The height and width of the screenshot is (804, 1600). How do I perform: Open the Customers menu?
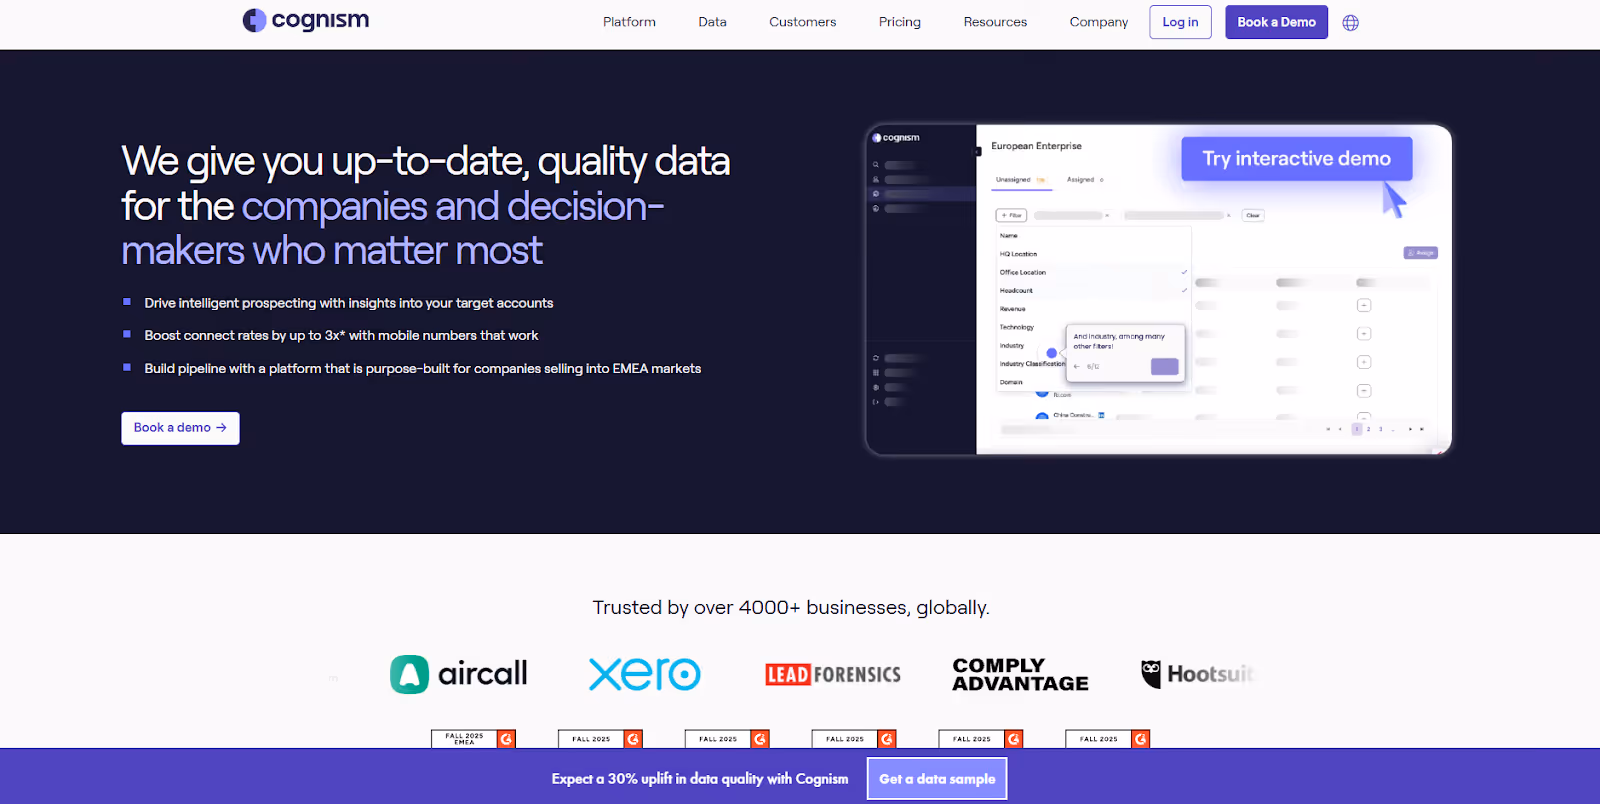click(x=802, y=22)
